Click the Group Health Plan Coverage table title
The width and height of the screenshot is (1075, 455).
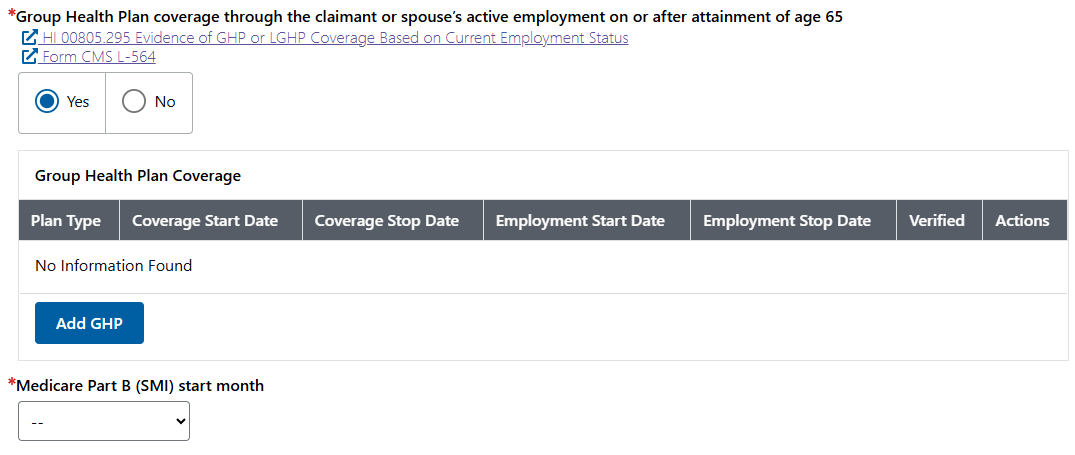(x=138, y=176)
